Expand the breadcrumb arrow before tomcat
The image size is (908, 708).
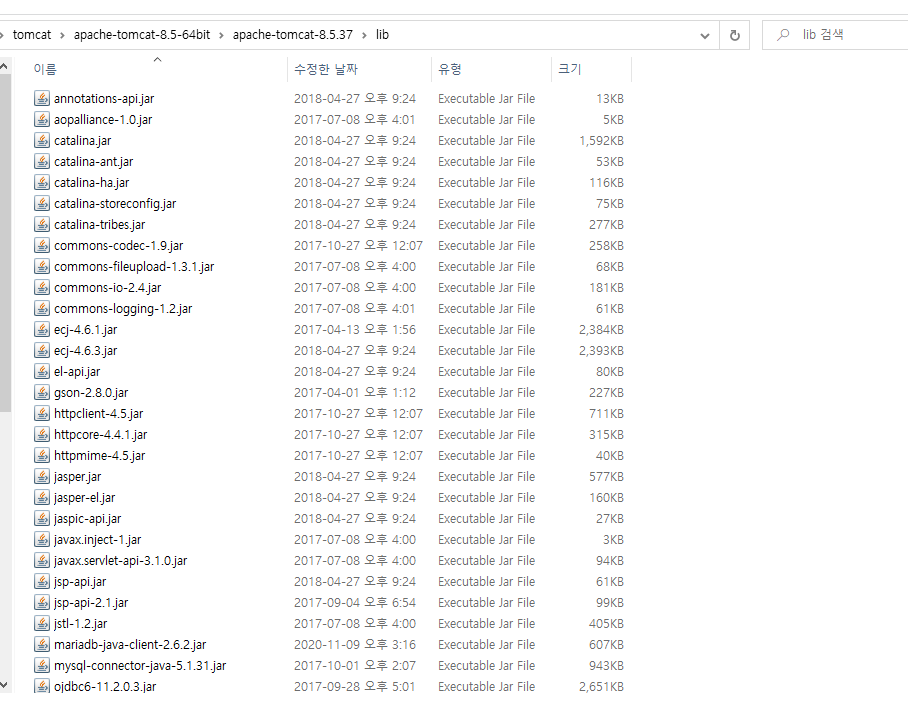pyautogui.click(x=2, y=35)
